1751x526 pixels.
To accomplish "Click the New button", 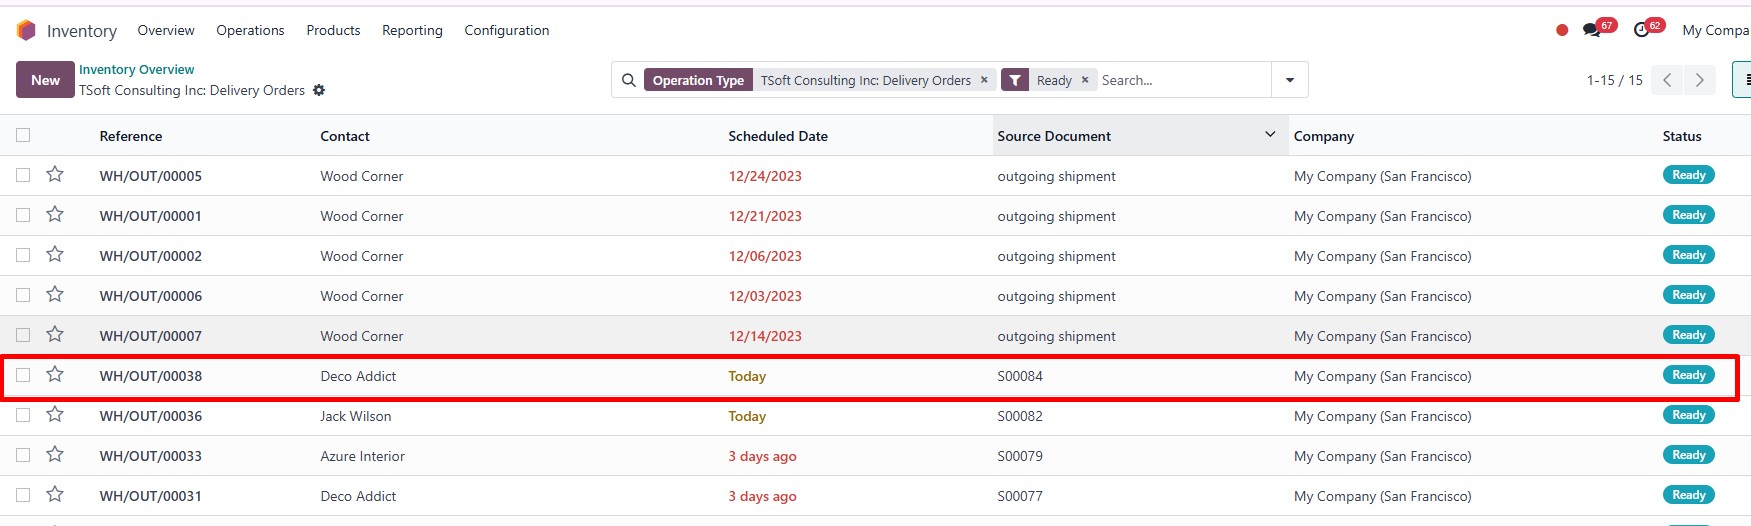I will [45, 80].
